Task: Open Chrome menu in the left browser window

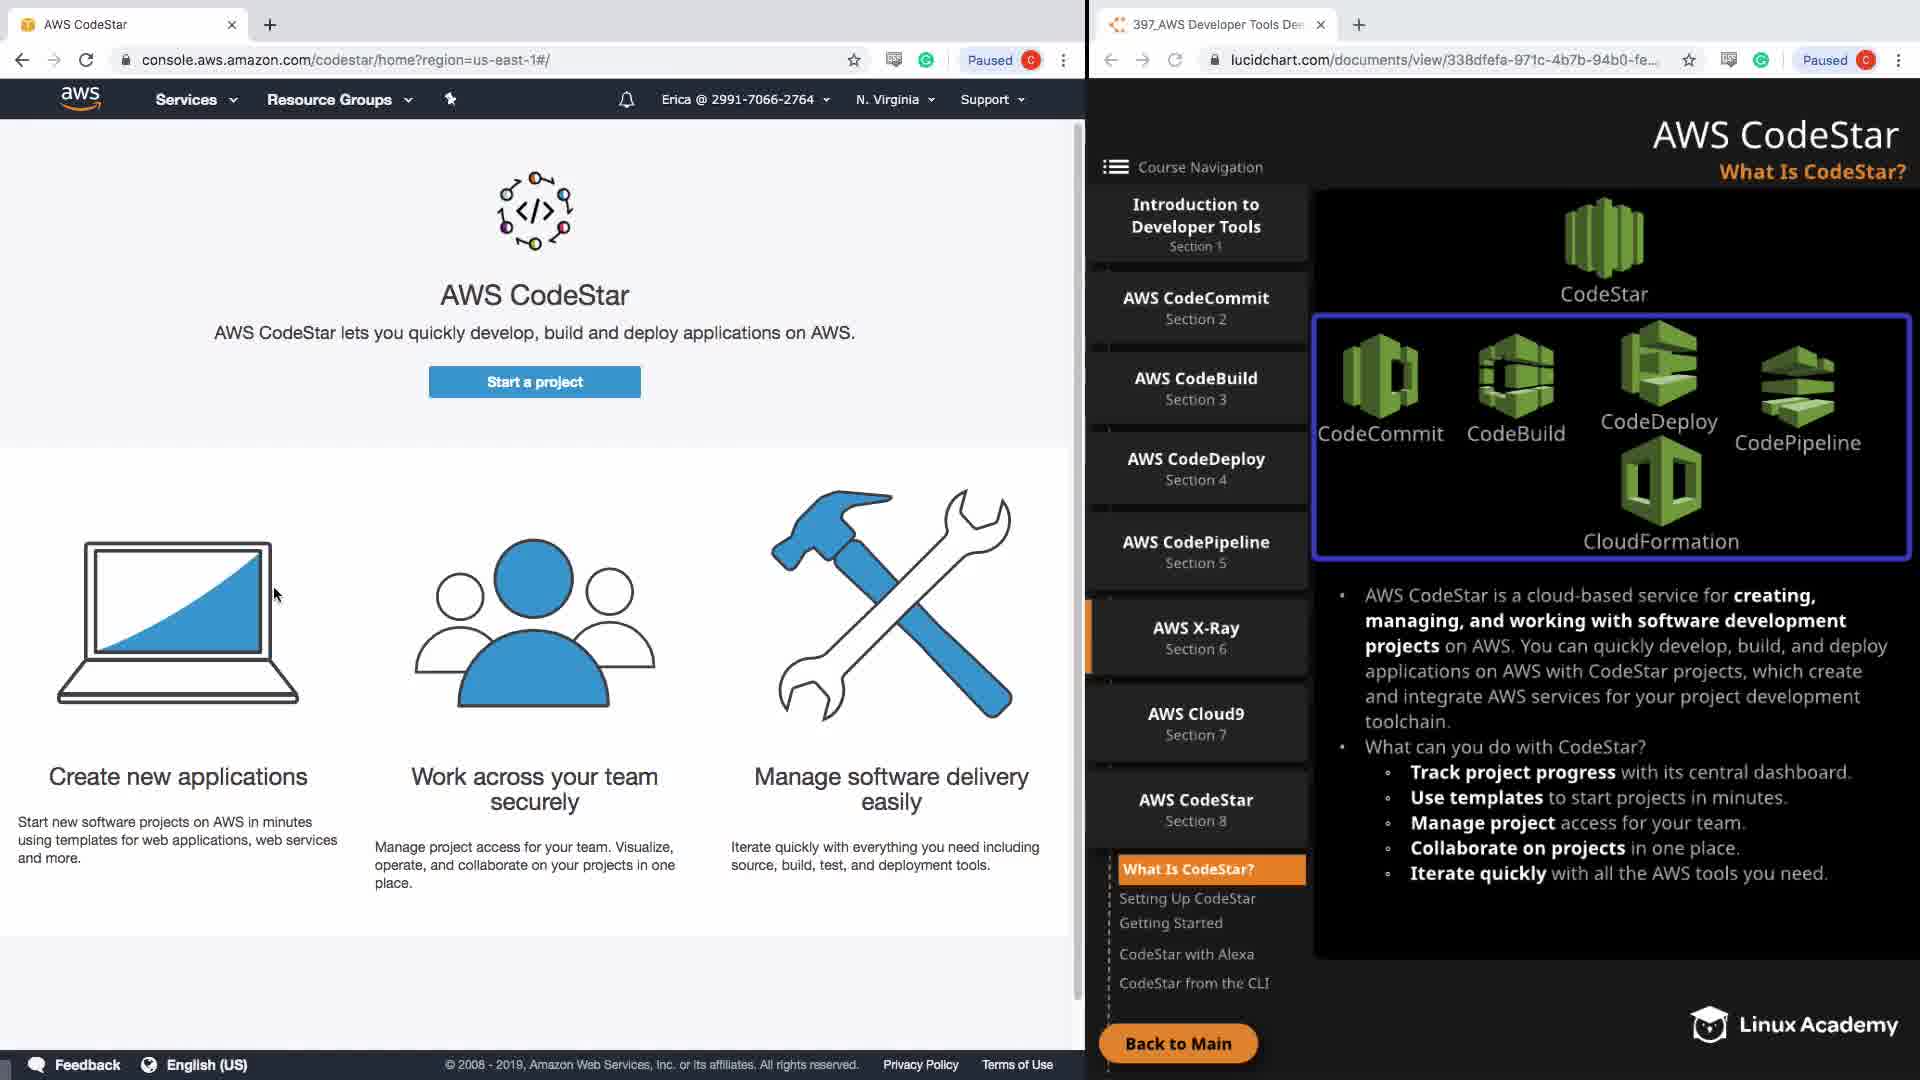Action: point(1064,60)
